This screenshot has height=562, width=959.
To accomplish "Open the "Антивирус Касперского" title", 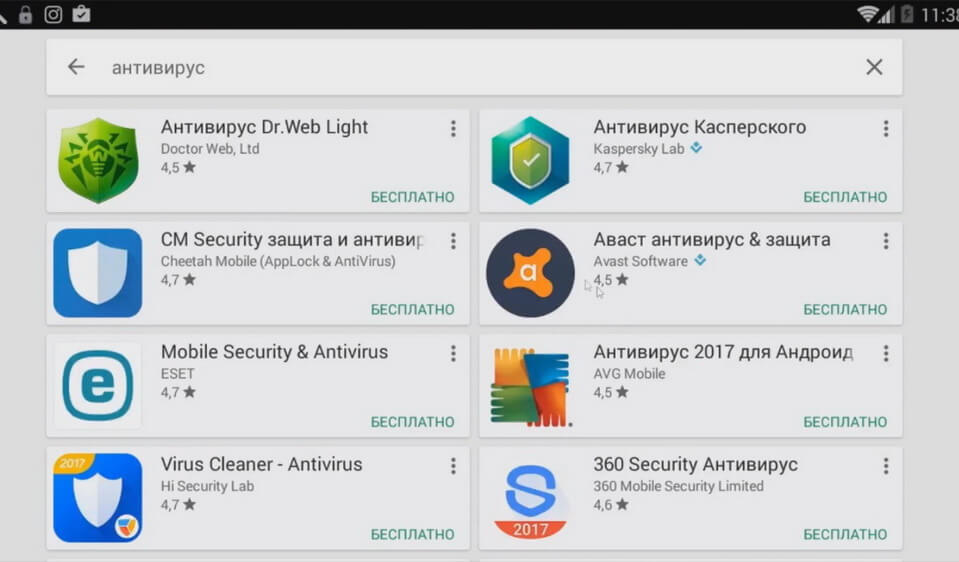I will (700, 127).
